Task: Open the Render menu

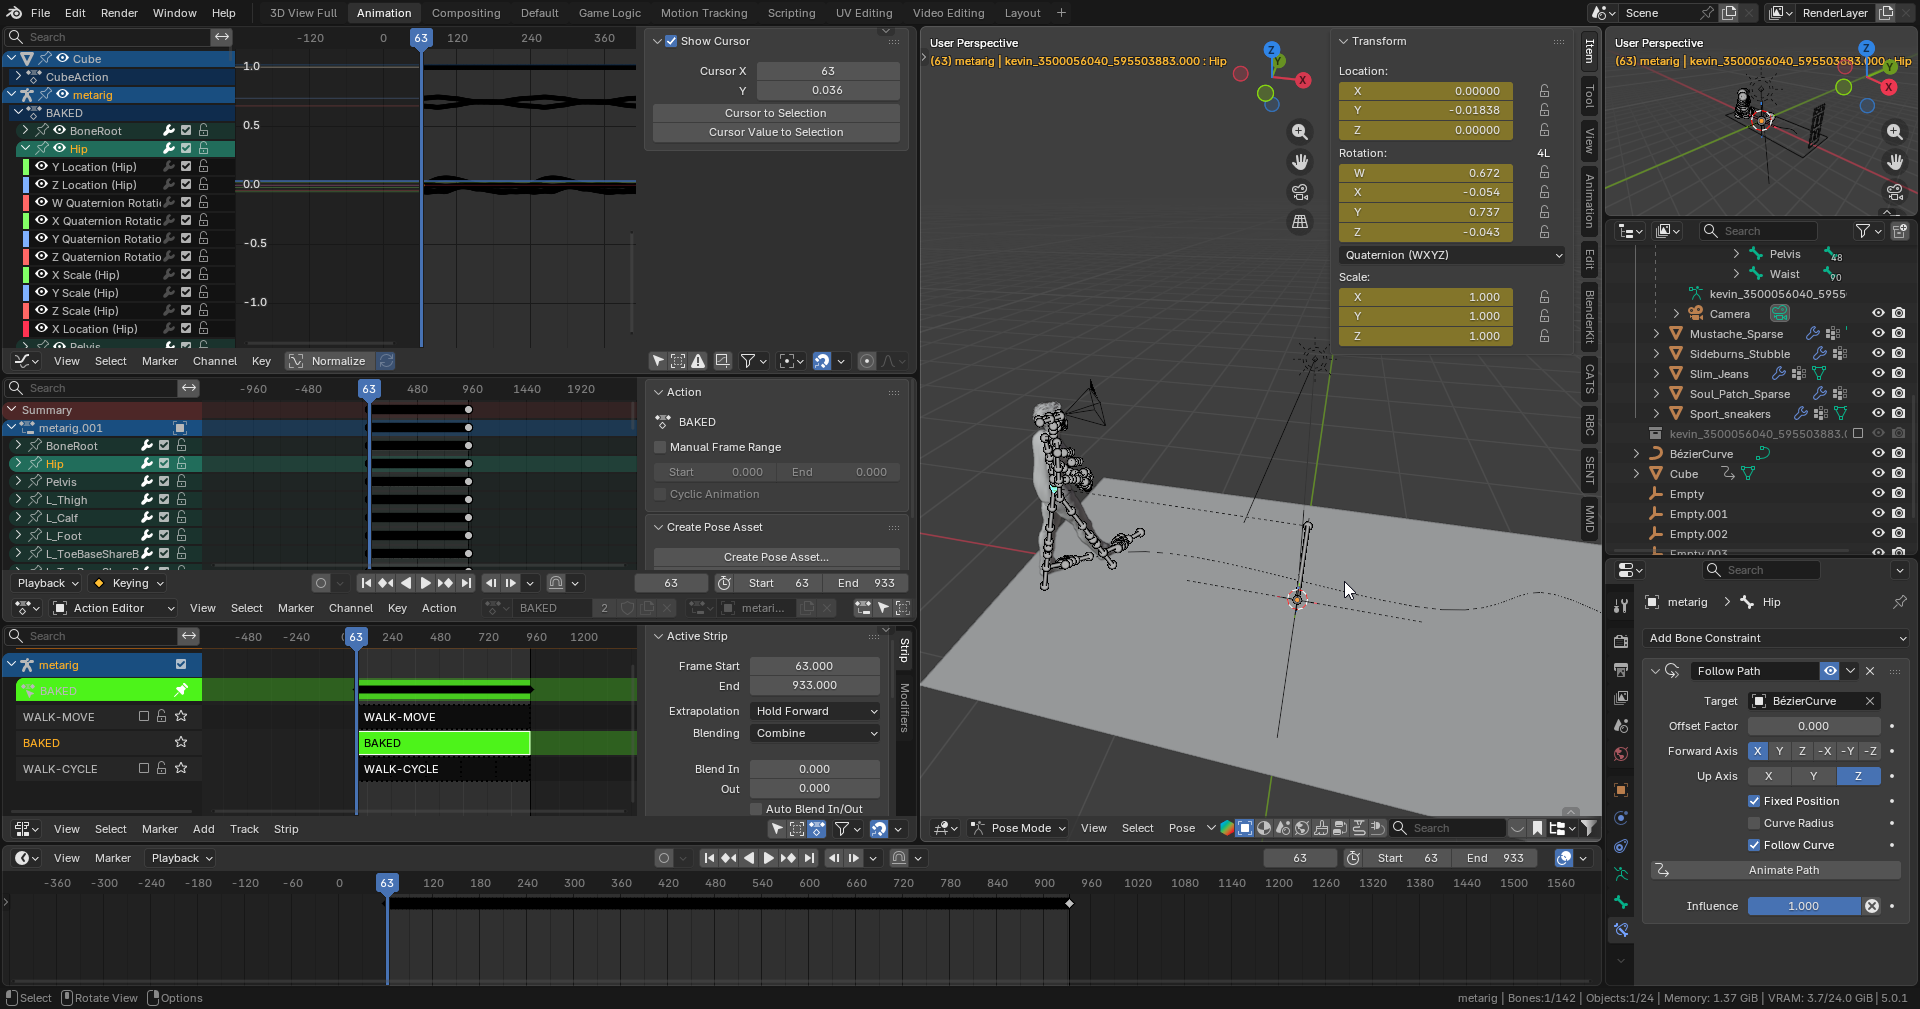Action: 119,13
